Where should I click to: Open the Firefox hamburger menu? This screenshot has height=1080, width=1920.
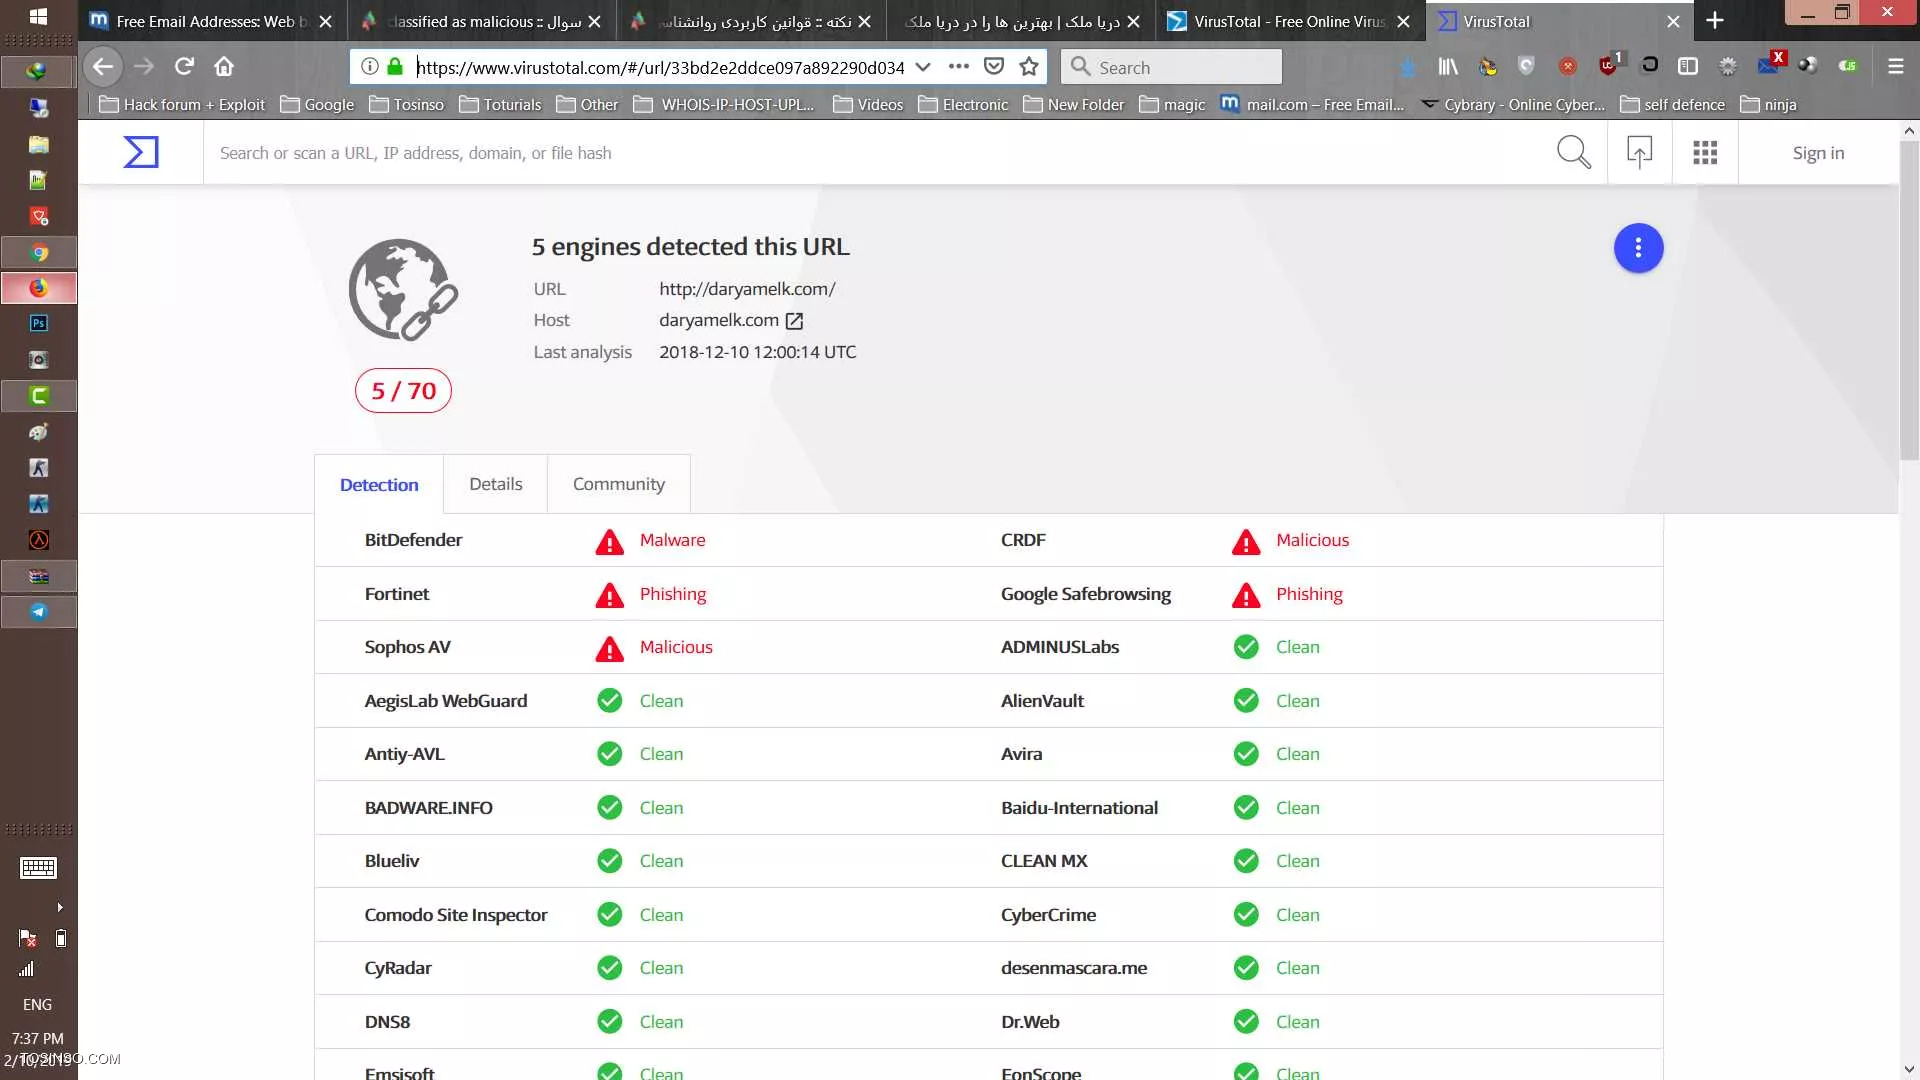pos(1895,66)
